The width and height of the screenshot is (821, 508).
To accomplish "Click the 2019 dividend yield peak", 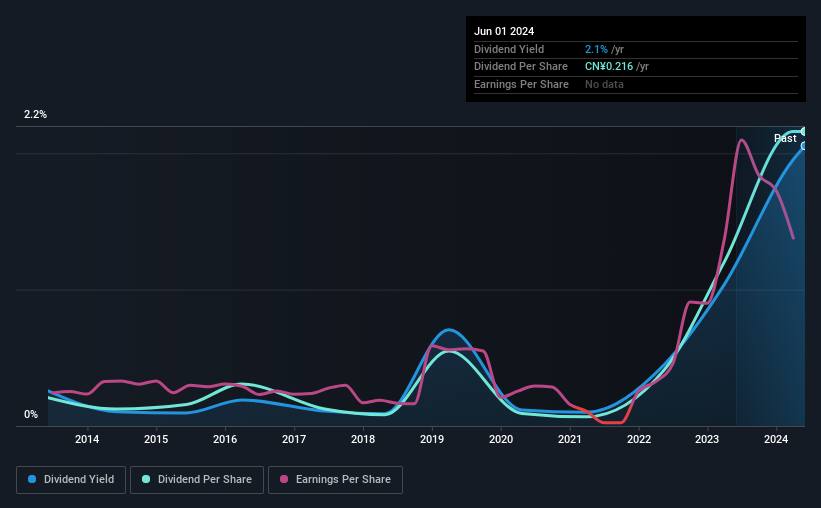I will [x=449, y=329].
